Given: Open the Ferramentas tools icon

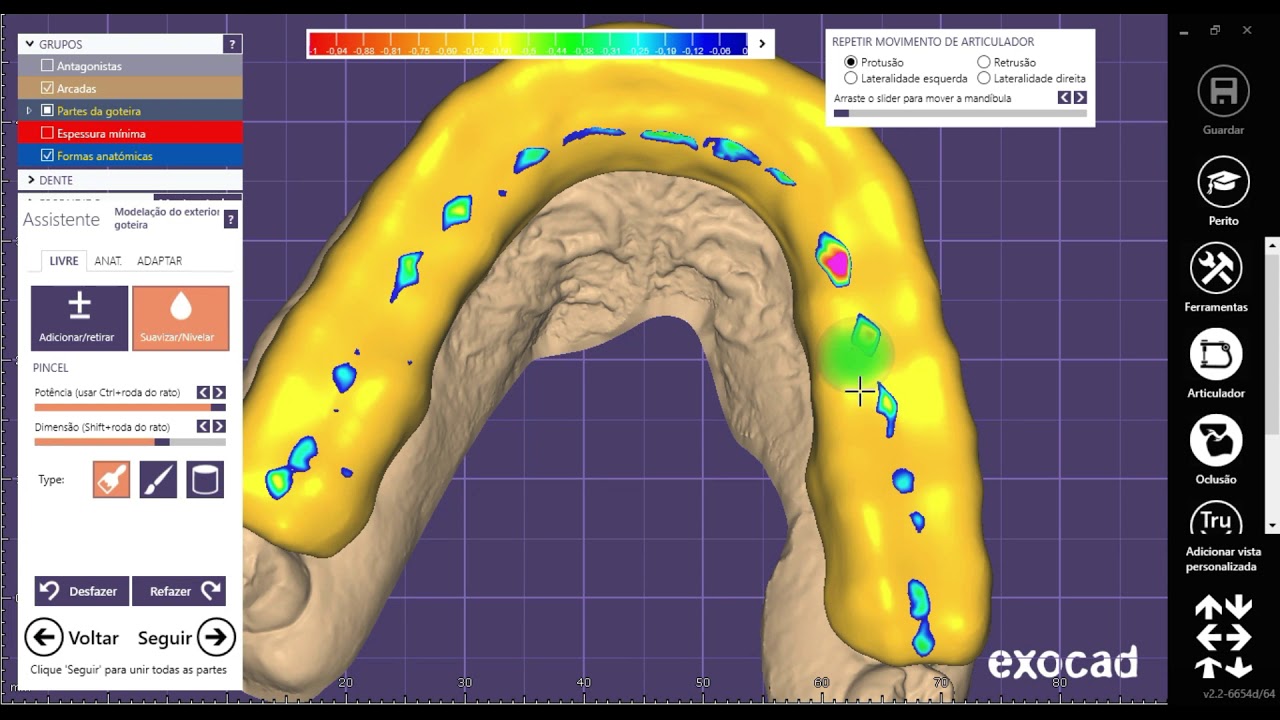Looking at the screenshot, I should click(1216, 268).
